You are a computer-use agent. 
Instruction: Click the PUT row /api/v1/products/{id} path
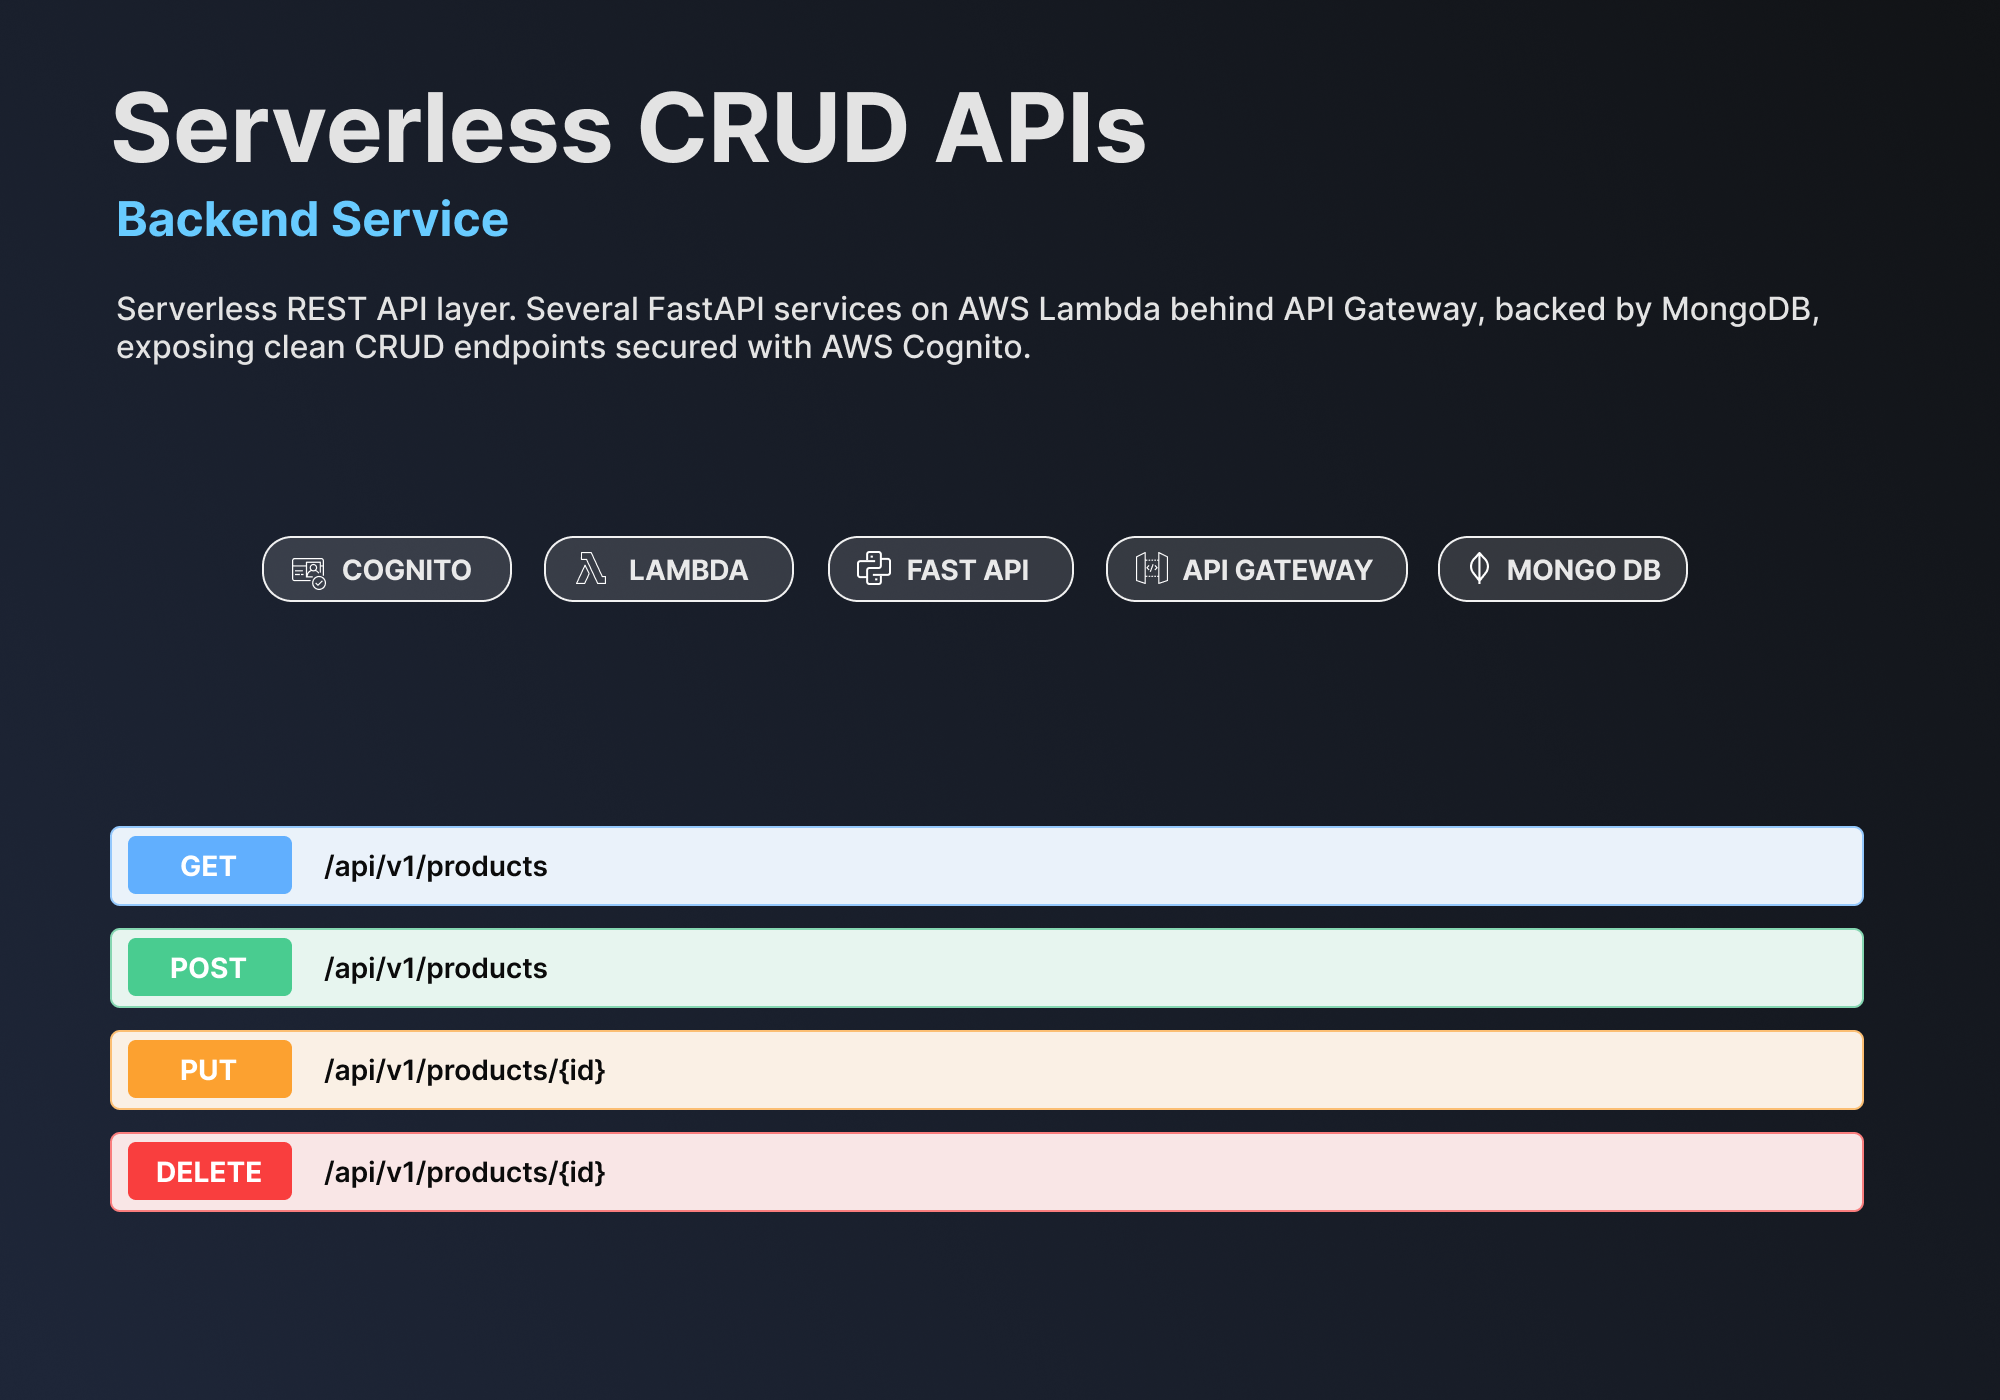pos(465,1070)
